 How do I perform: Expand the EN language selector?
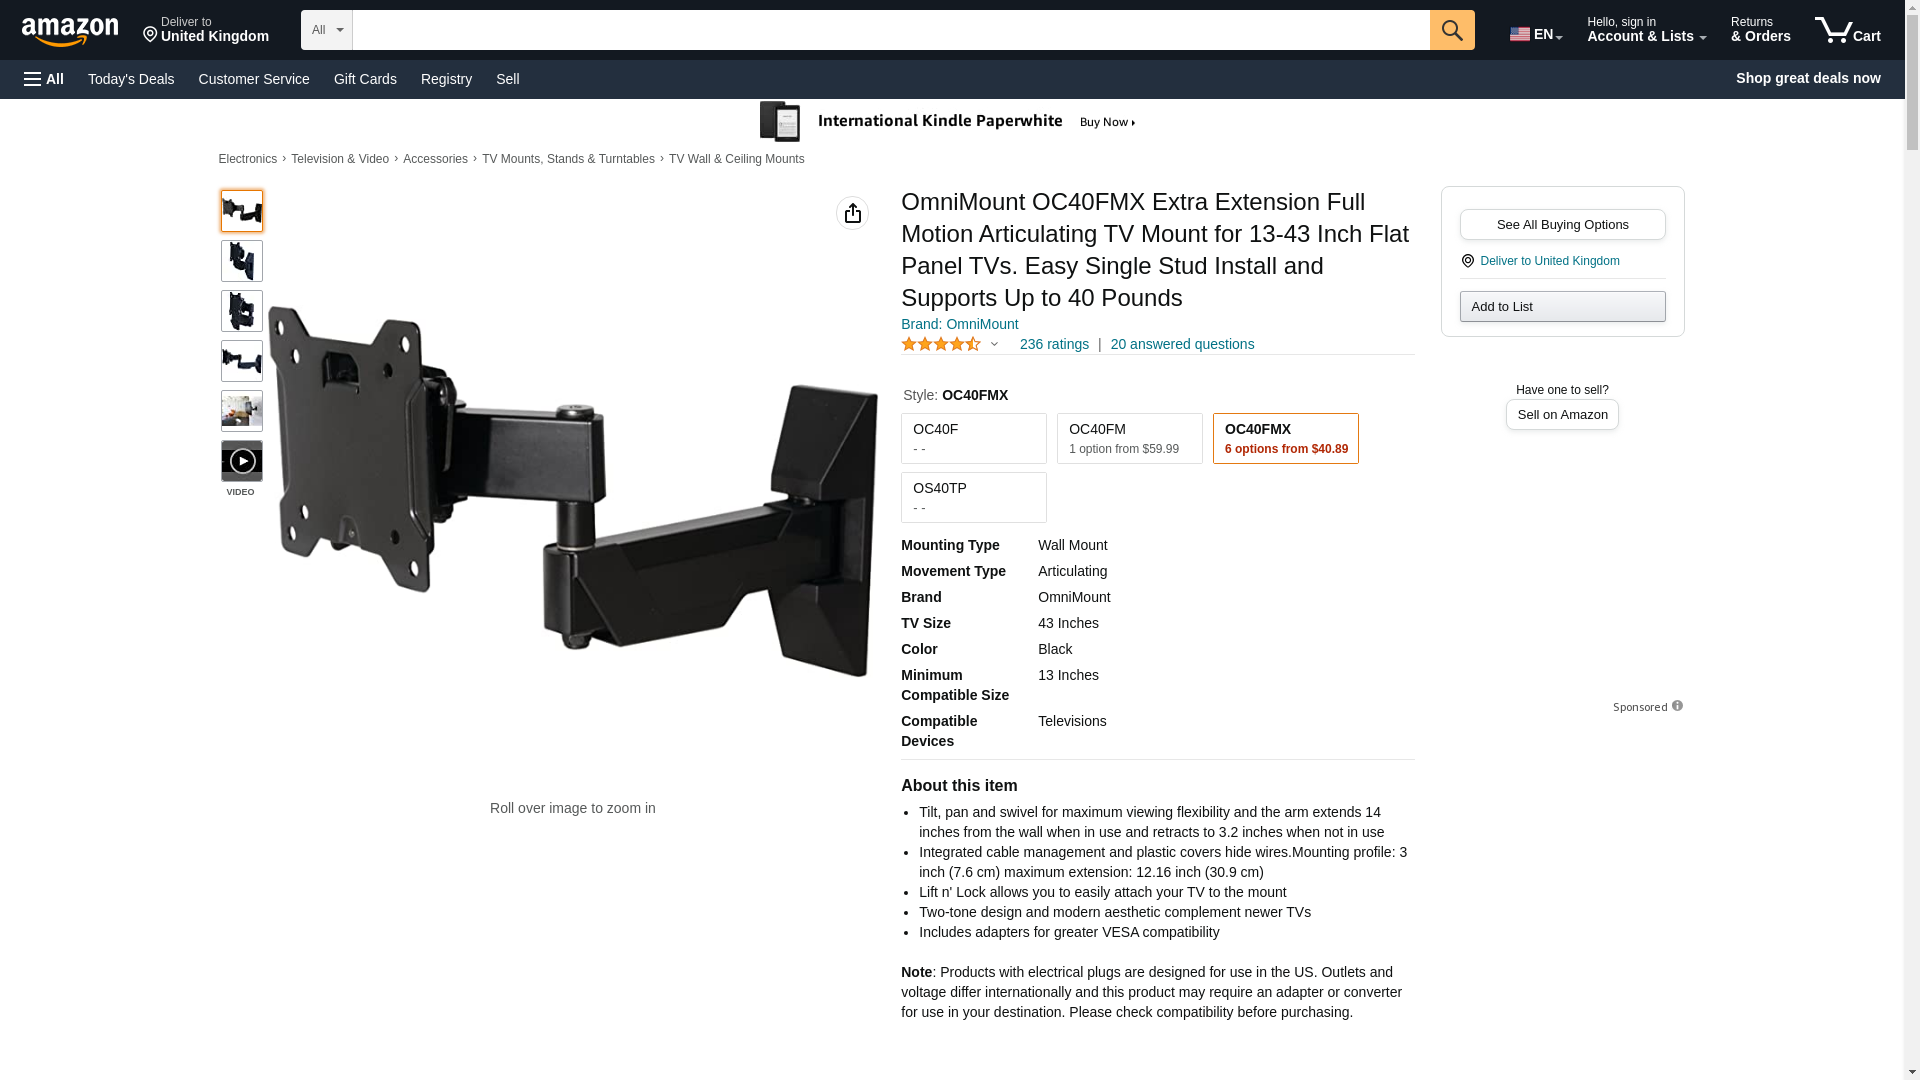pyautogui.click(x=1535, y=34)
